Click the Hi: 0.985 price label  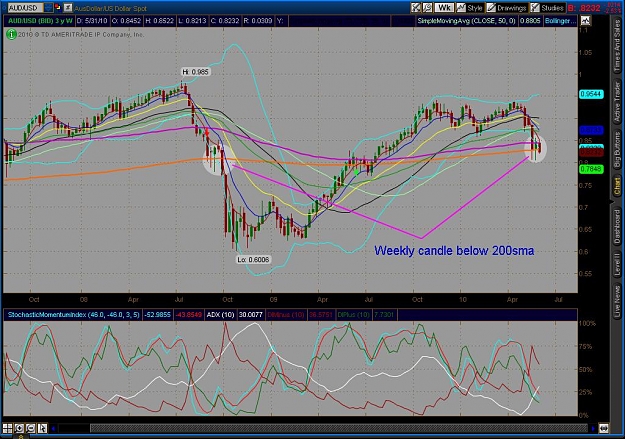(x=195, y=72)
